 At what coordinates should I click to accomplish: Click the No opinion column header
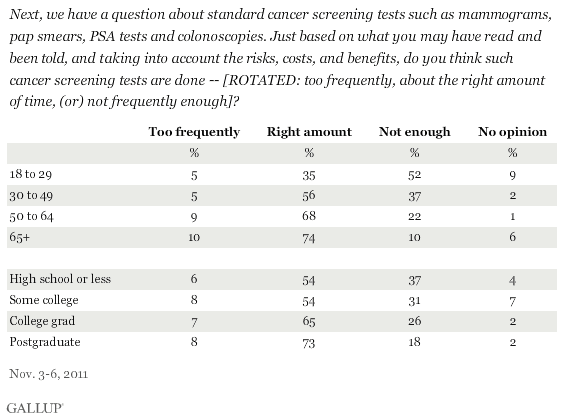tap(513, 132)
